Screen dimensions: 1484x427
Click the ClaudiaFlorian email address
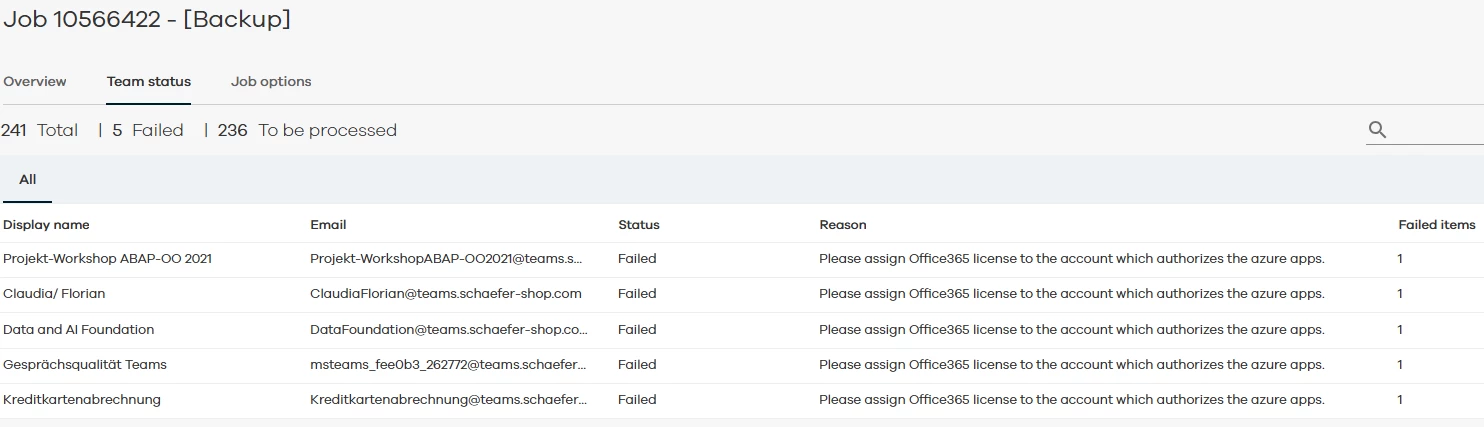[x=446, y=294]
